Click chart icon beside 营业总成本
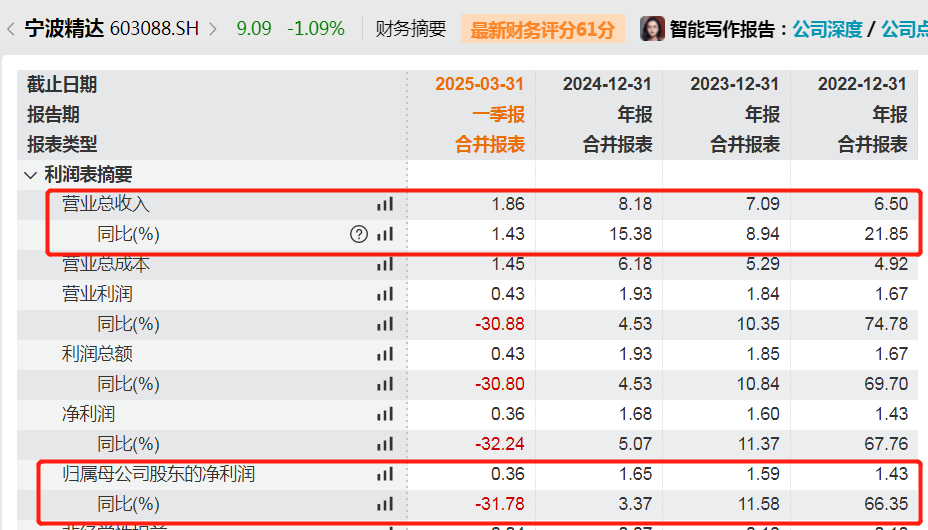 click(x=385, y=264)
